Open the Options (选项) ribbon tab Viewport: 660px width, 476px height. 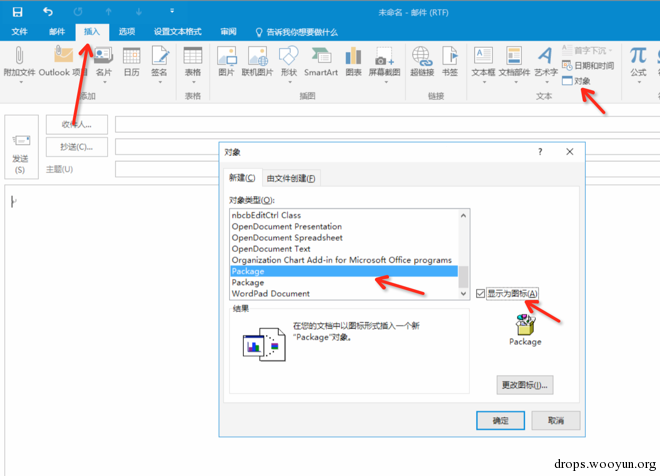127,32
